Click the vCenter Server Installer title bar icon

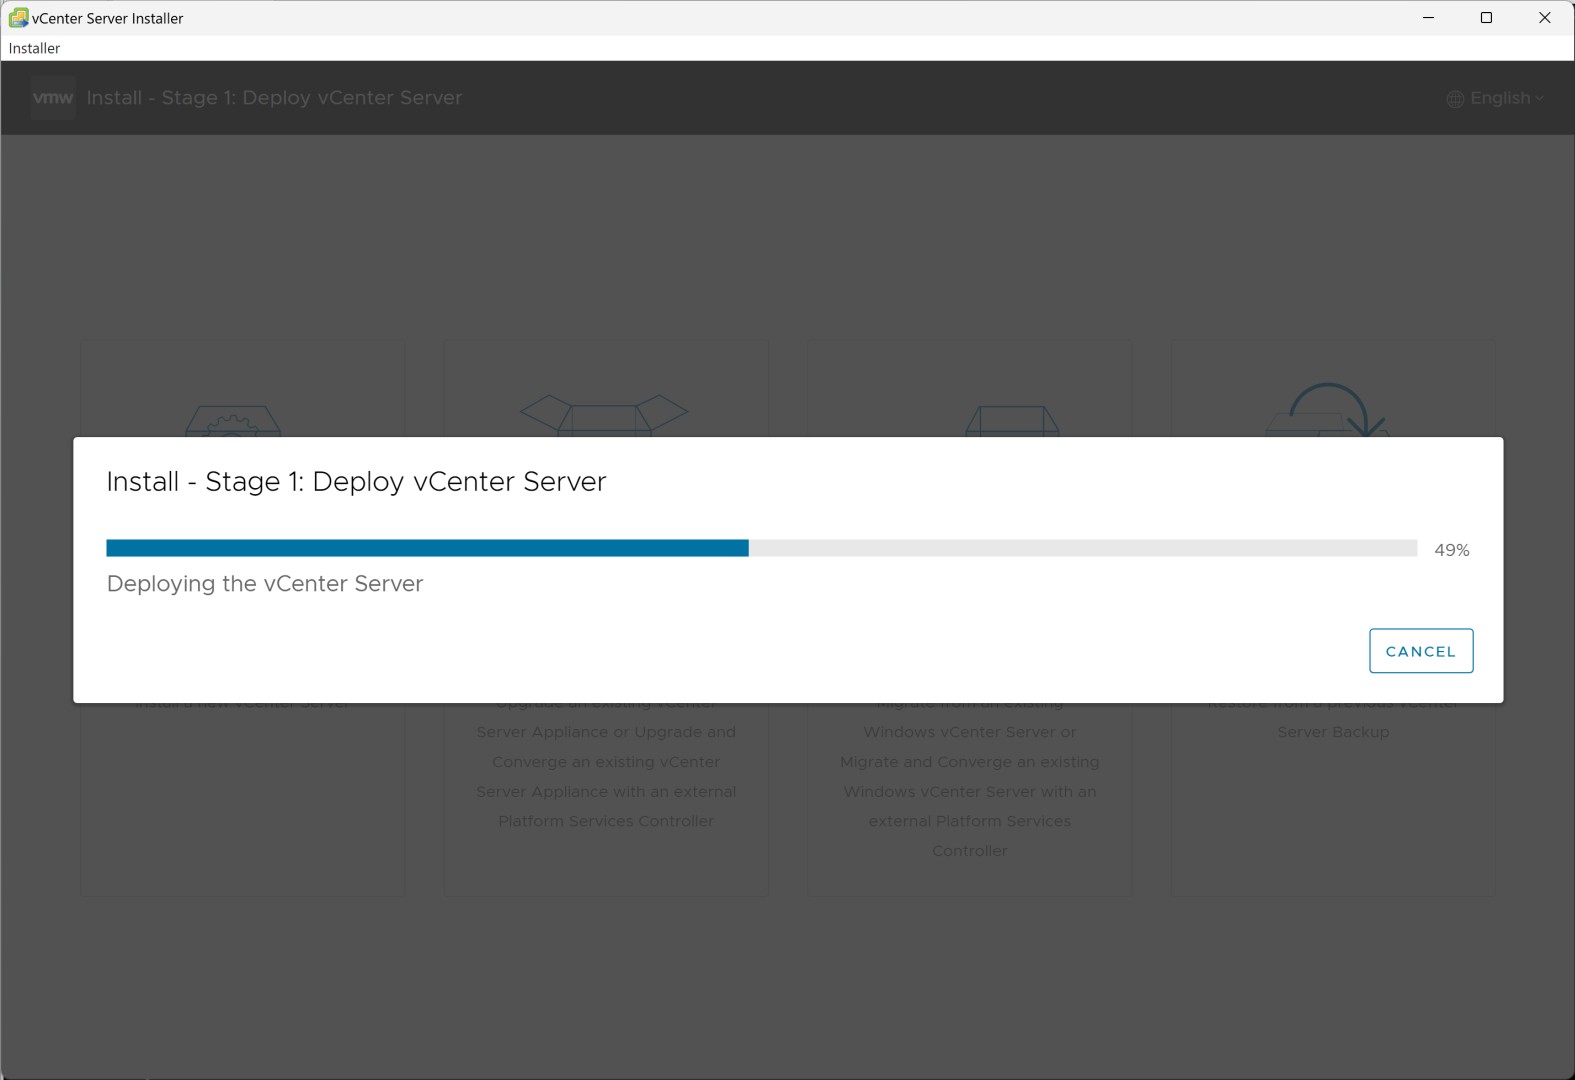[17, 18]
